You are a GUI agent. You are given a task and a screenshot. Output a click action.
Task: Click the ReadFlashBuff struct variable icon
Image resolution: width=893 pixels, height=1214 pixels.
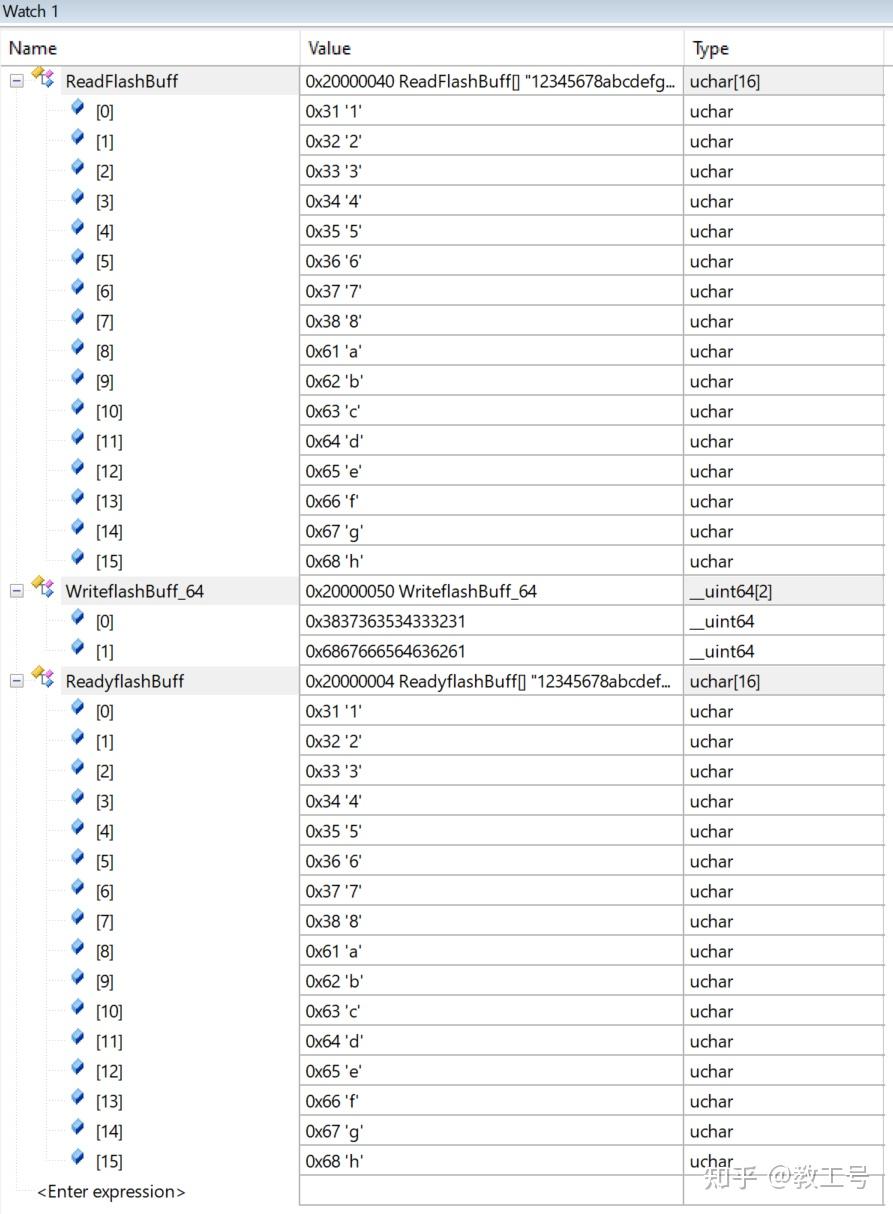[x=43, y=79]
